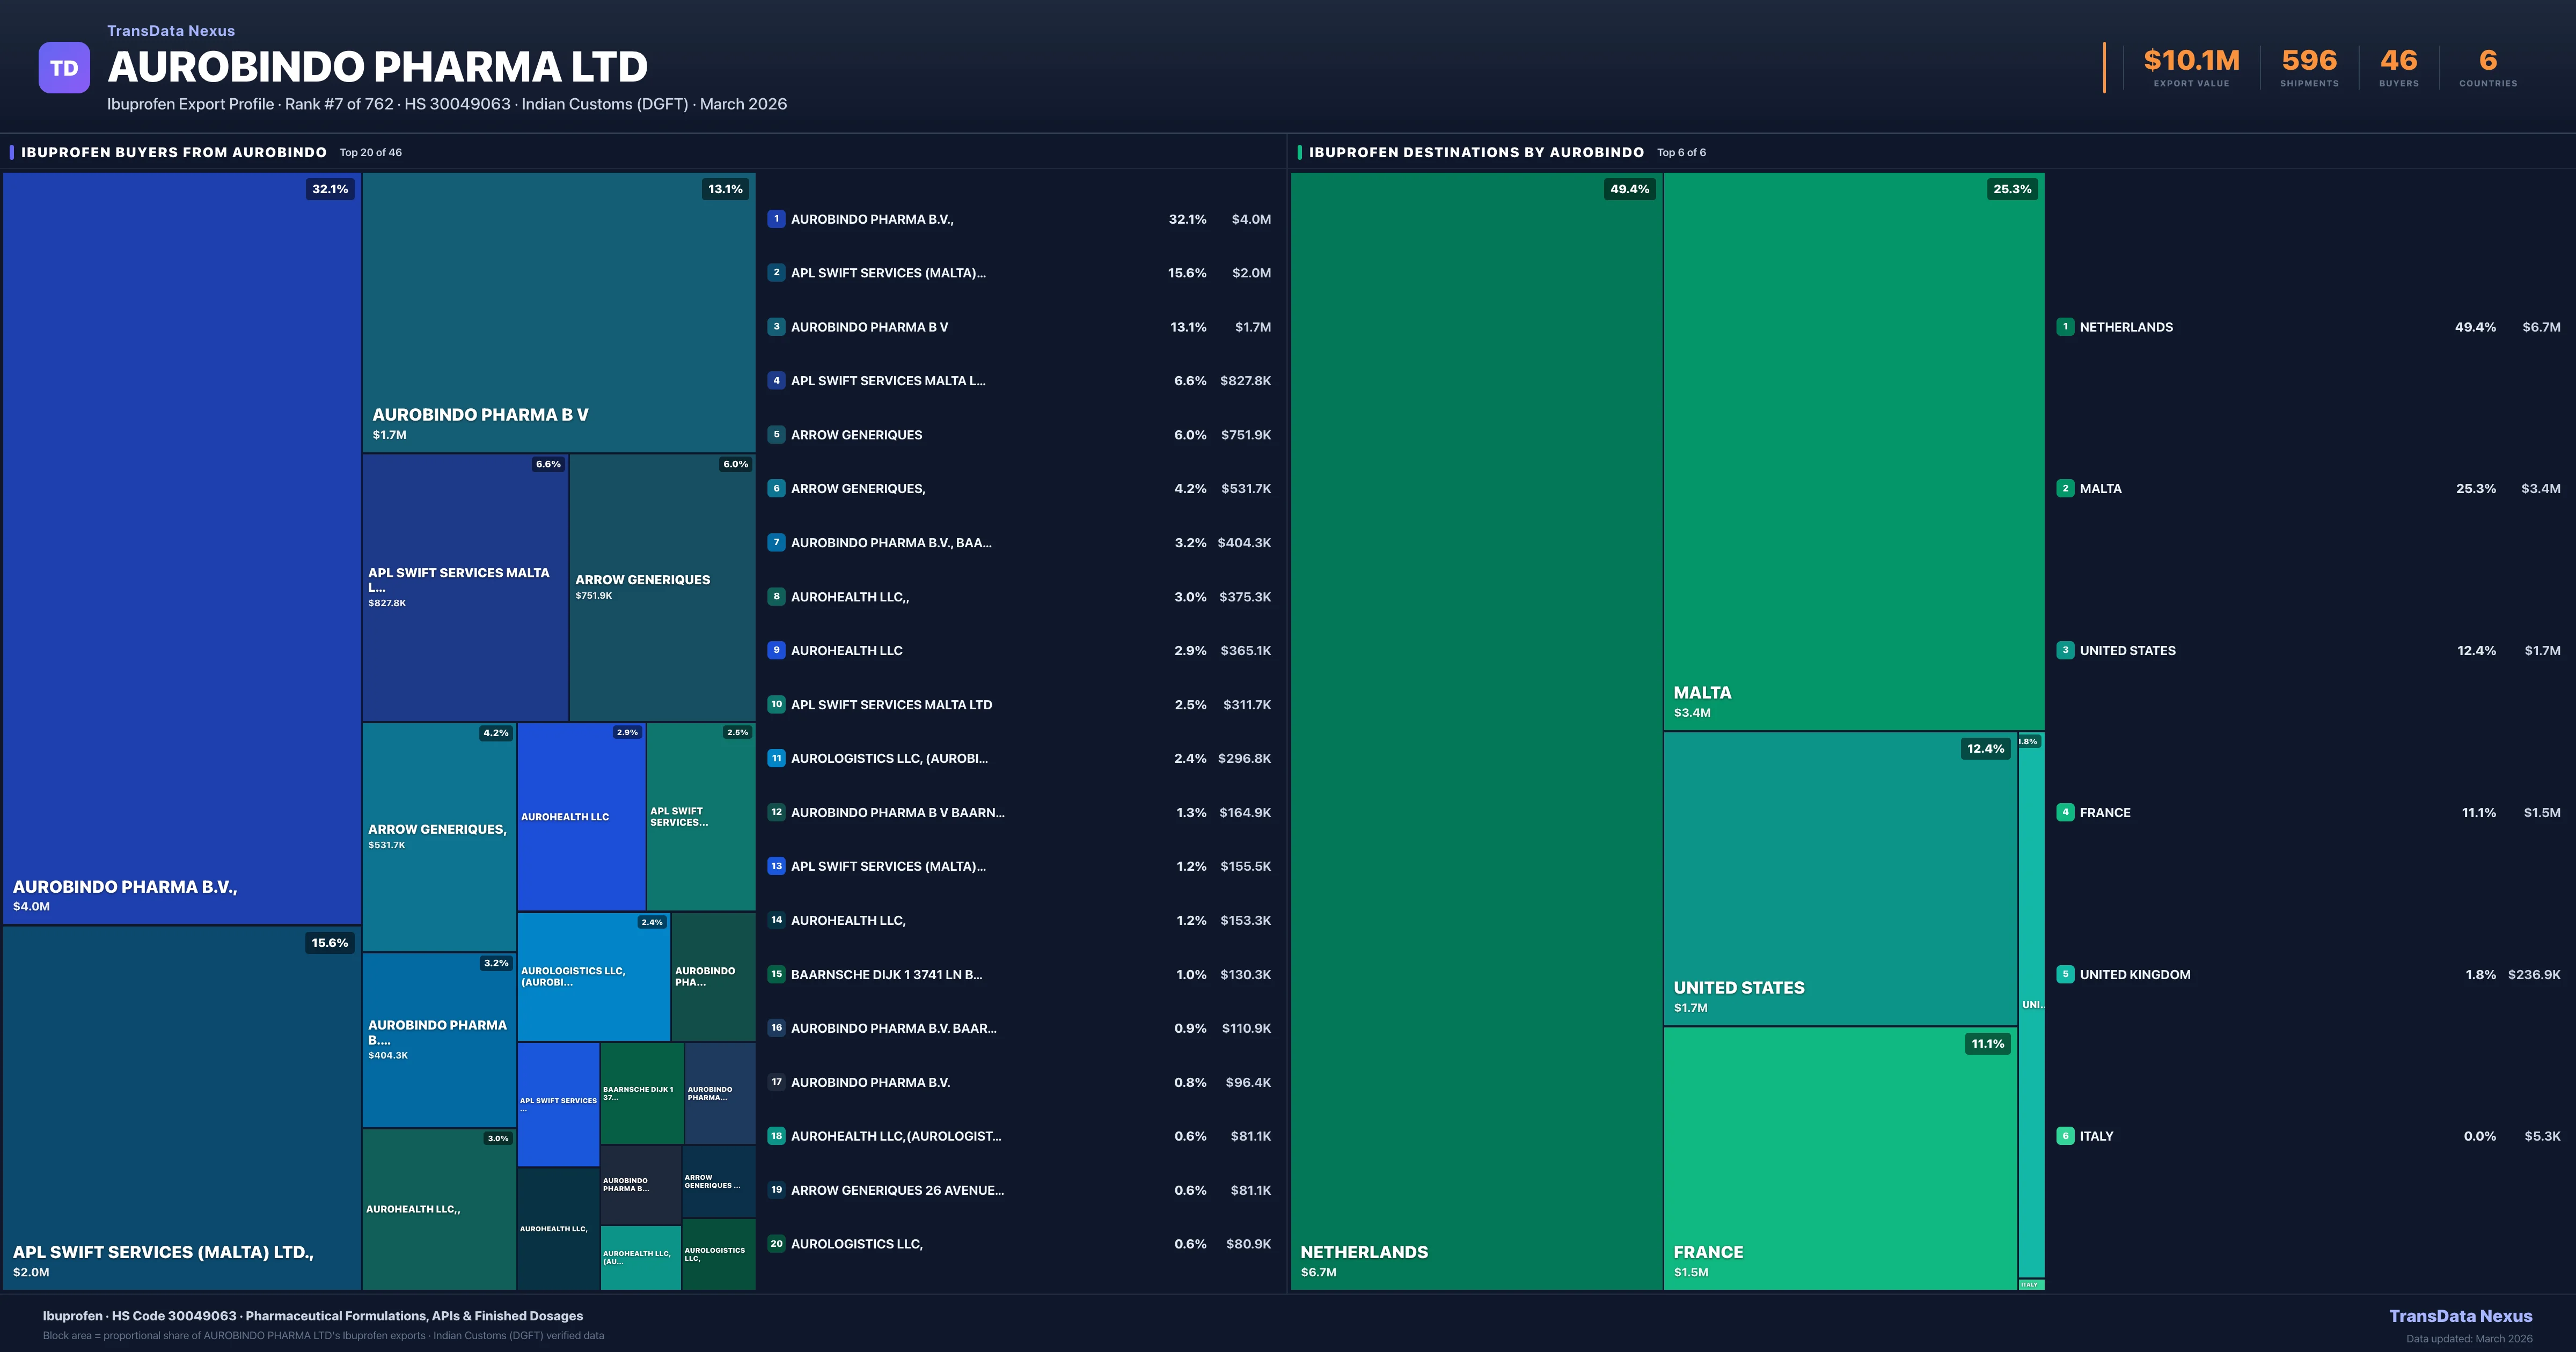
Task: Expand the Top 6 of 6 destinations list
Action: coord(1681,152)
